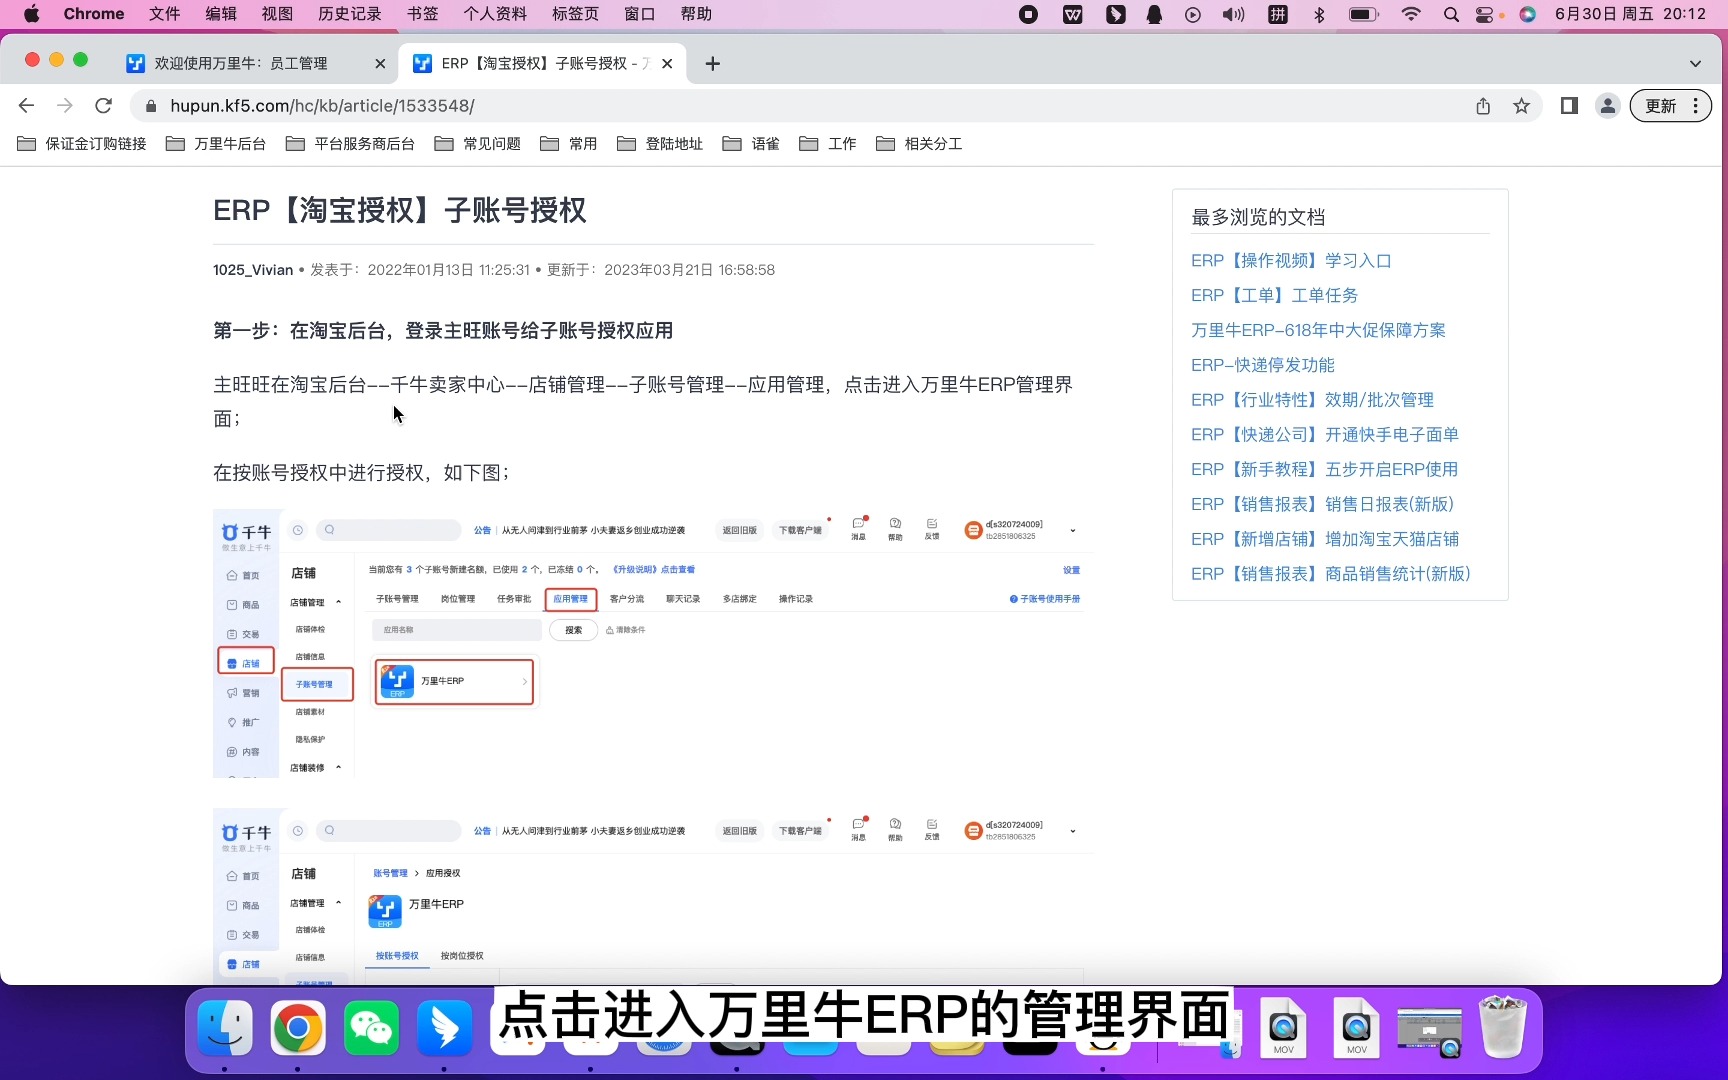Open the link ERP【销售报表】销售日报表(新版)
Viewport: 1728px width, 1080px height.
coord(1322,504)
